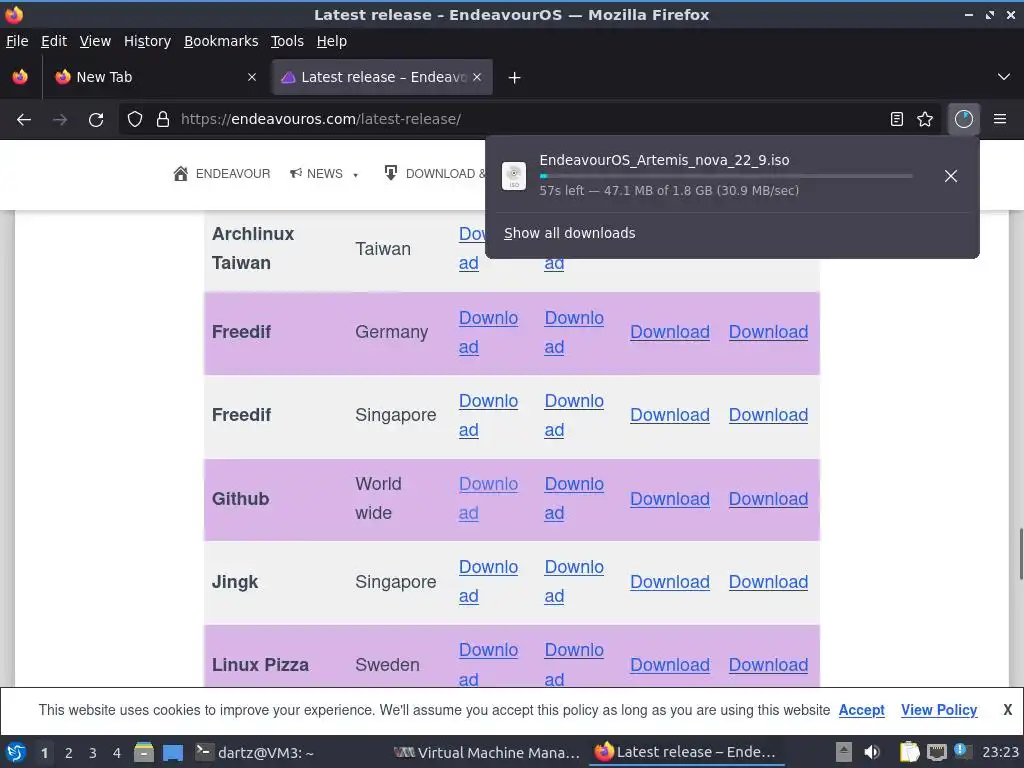Open the dartz@VM3 terminal taskbar window
1024x768 pixels.
[255, 753]
